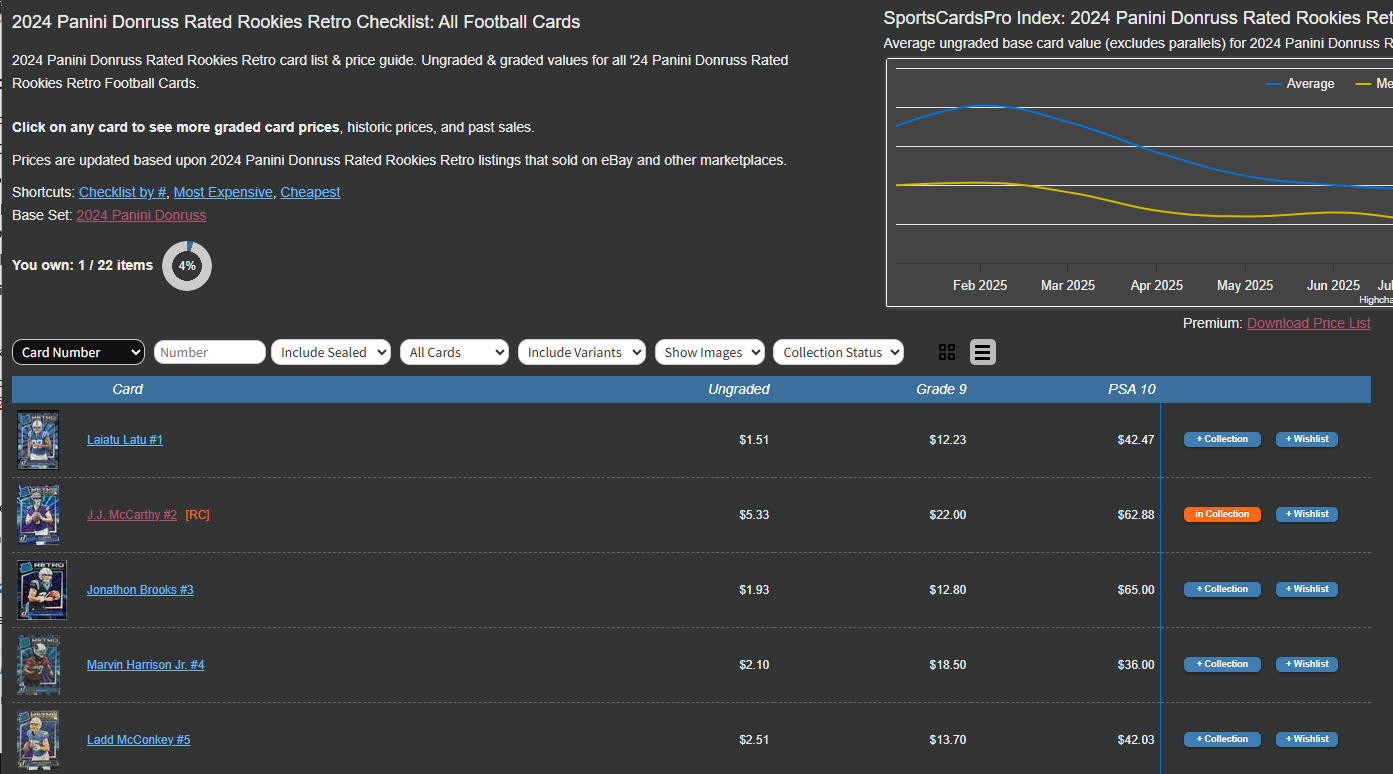Screen dimensions: 1393x774
Task: Click the May 2025 chart axis label
Action: point(1245,286)
